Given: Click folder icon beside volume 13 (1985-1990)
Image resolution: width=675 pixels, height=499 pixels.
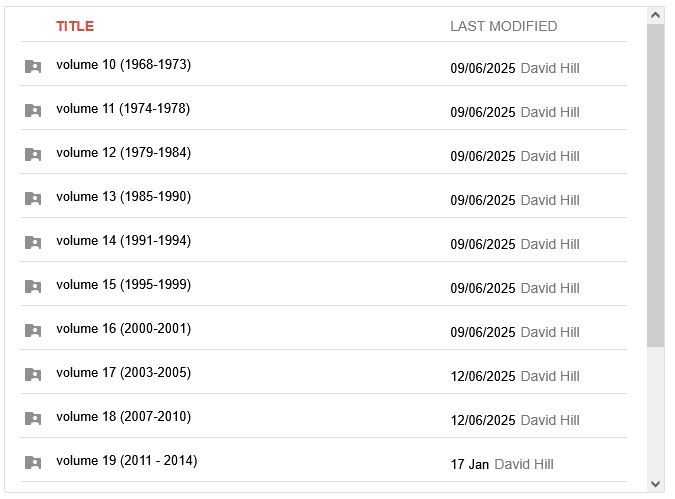Looking at the screenshot, I should point(33,199).
